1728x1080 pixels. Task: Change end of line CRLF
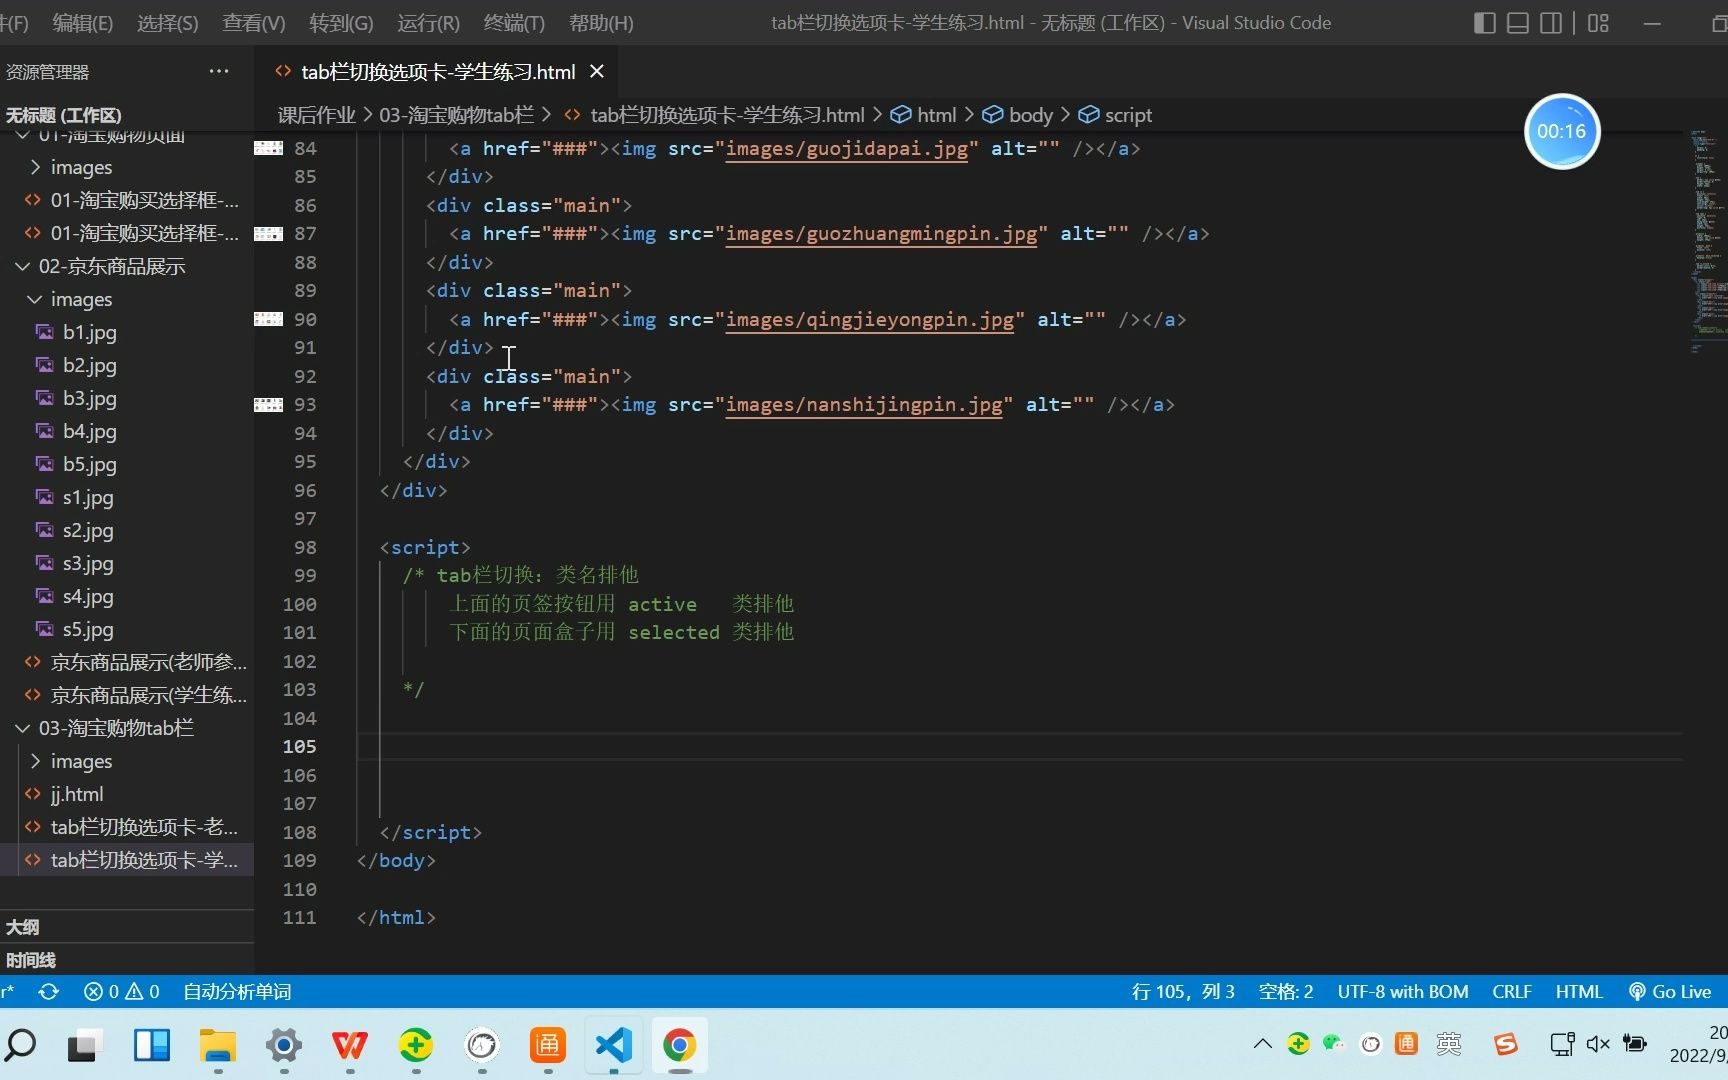1512,991
